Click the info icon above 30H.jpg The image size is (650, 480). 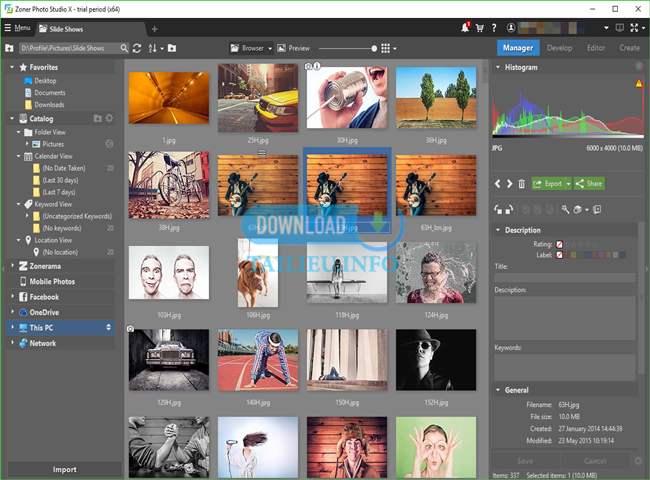click(317, 66)
